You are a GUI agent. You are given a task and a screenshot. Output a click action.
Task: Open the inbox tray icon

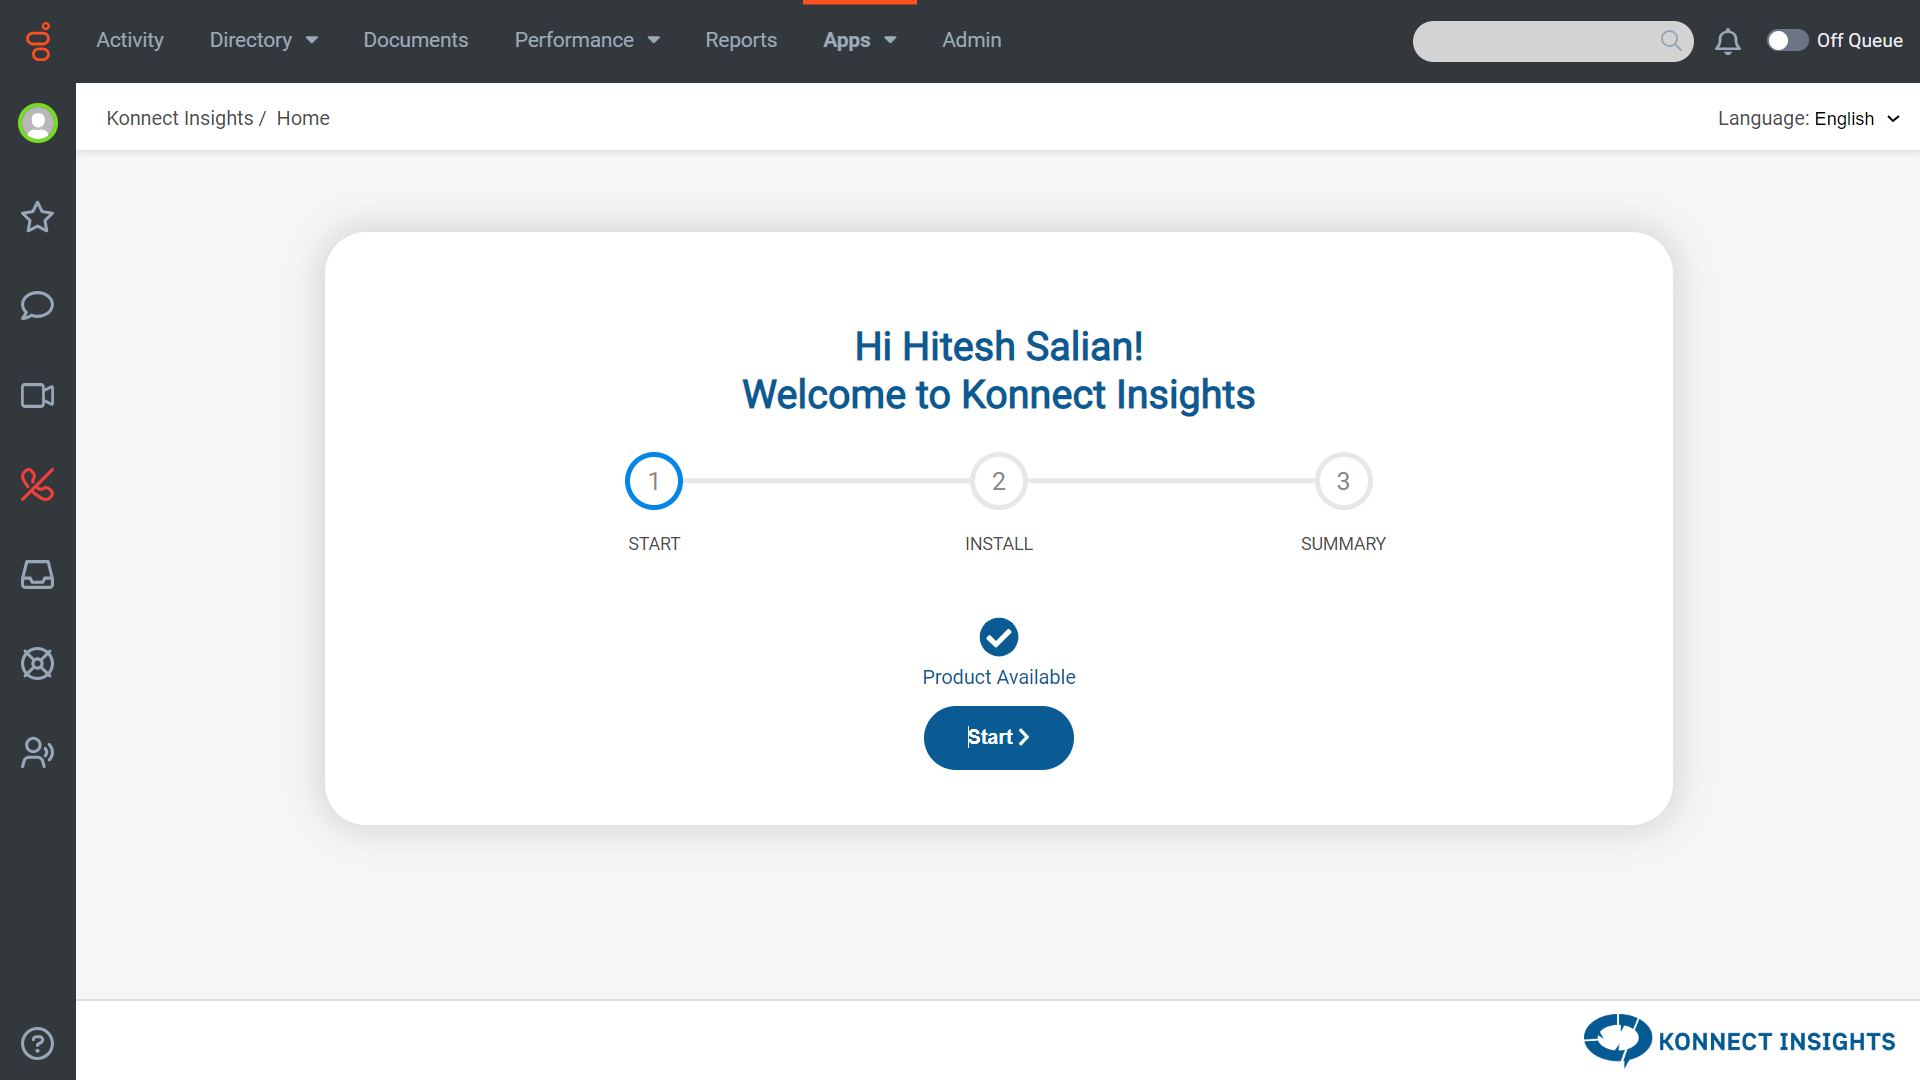[x=38, y=574]
